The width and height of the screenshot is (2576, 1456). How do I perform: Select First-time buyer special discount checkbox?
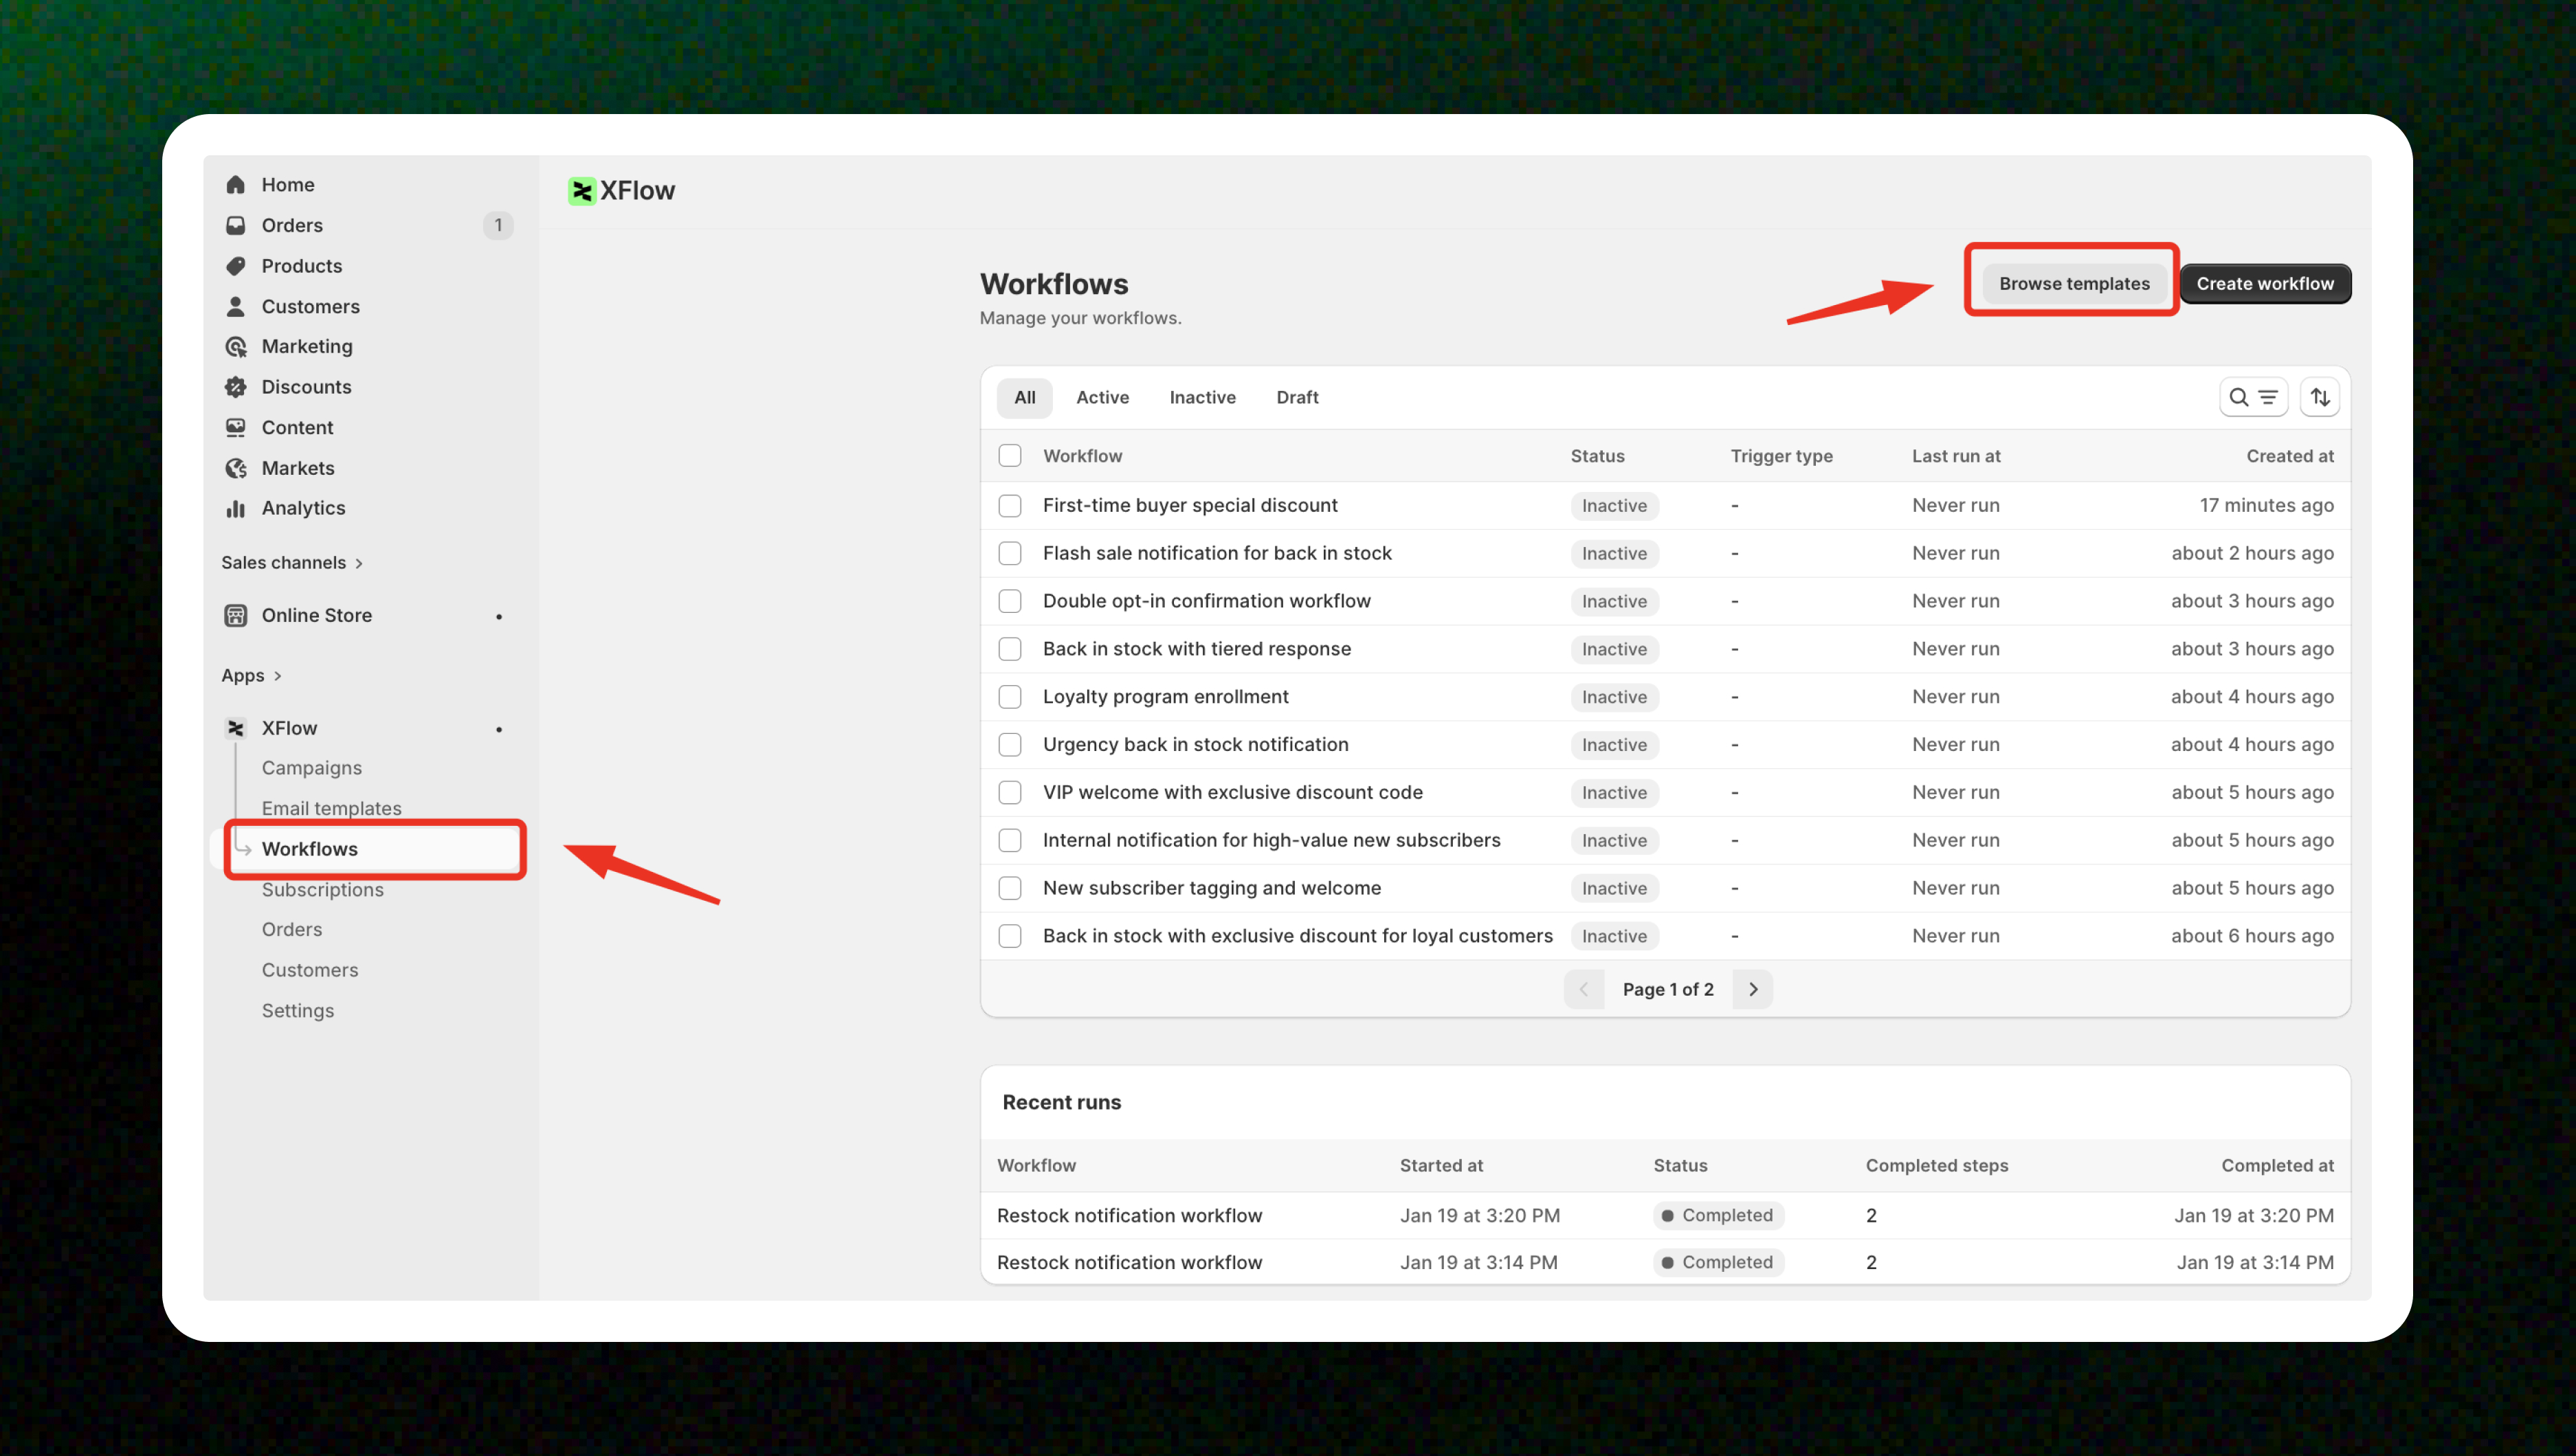(1010, 506)
